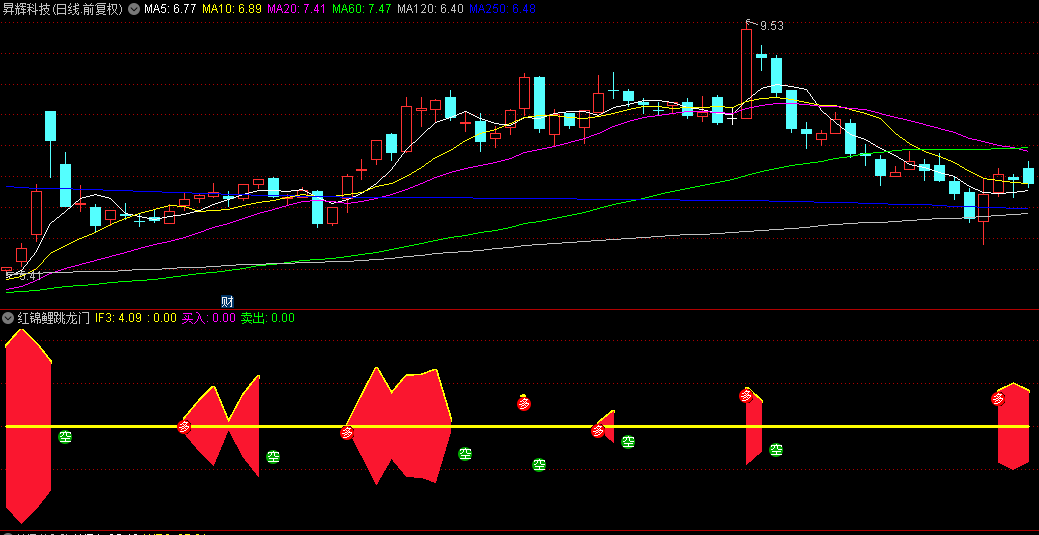This screenshot has width=1039, height=535.
Task: Click the leftmost 空 signal marker
Action: coord(65,436)
